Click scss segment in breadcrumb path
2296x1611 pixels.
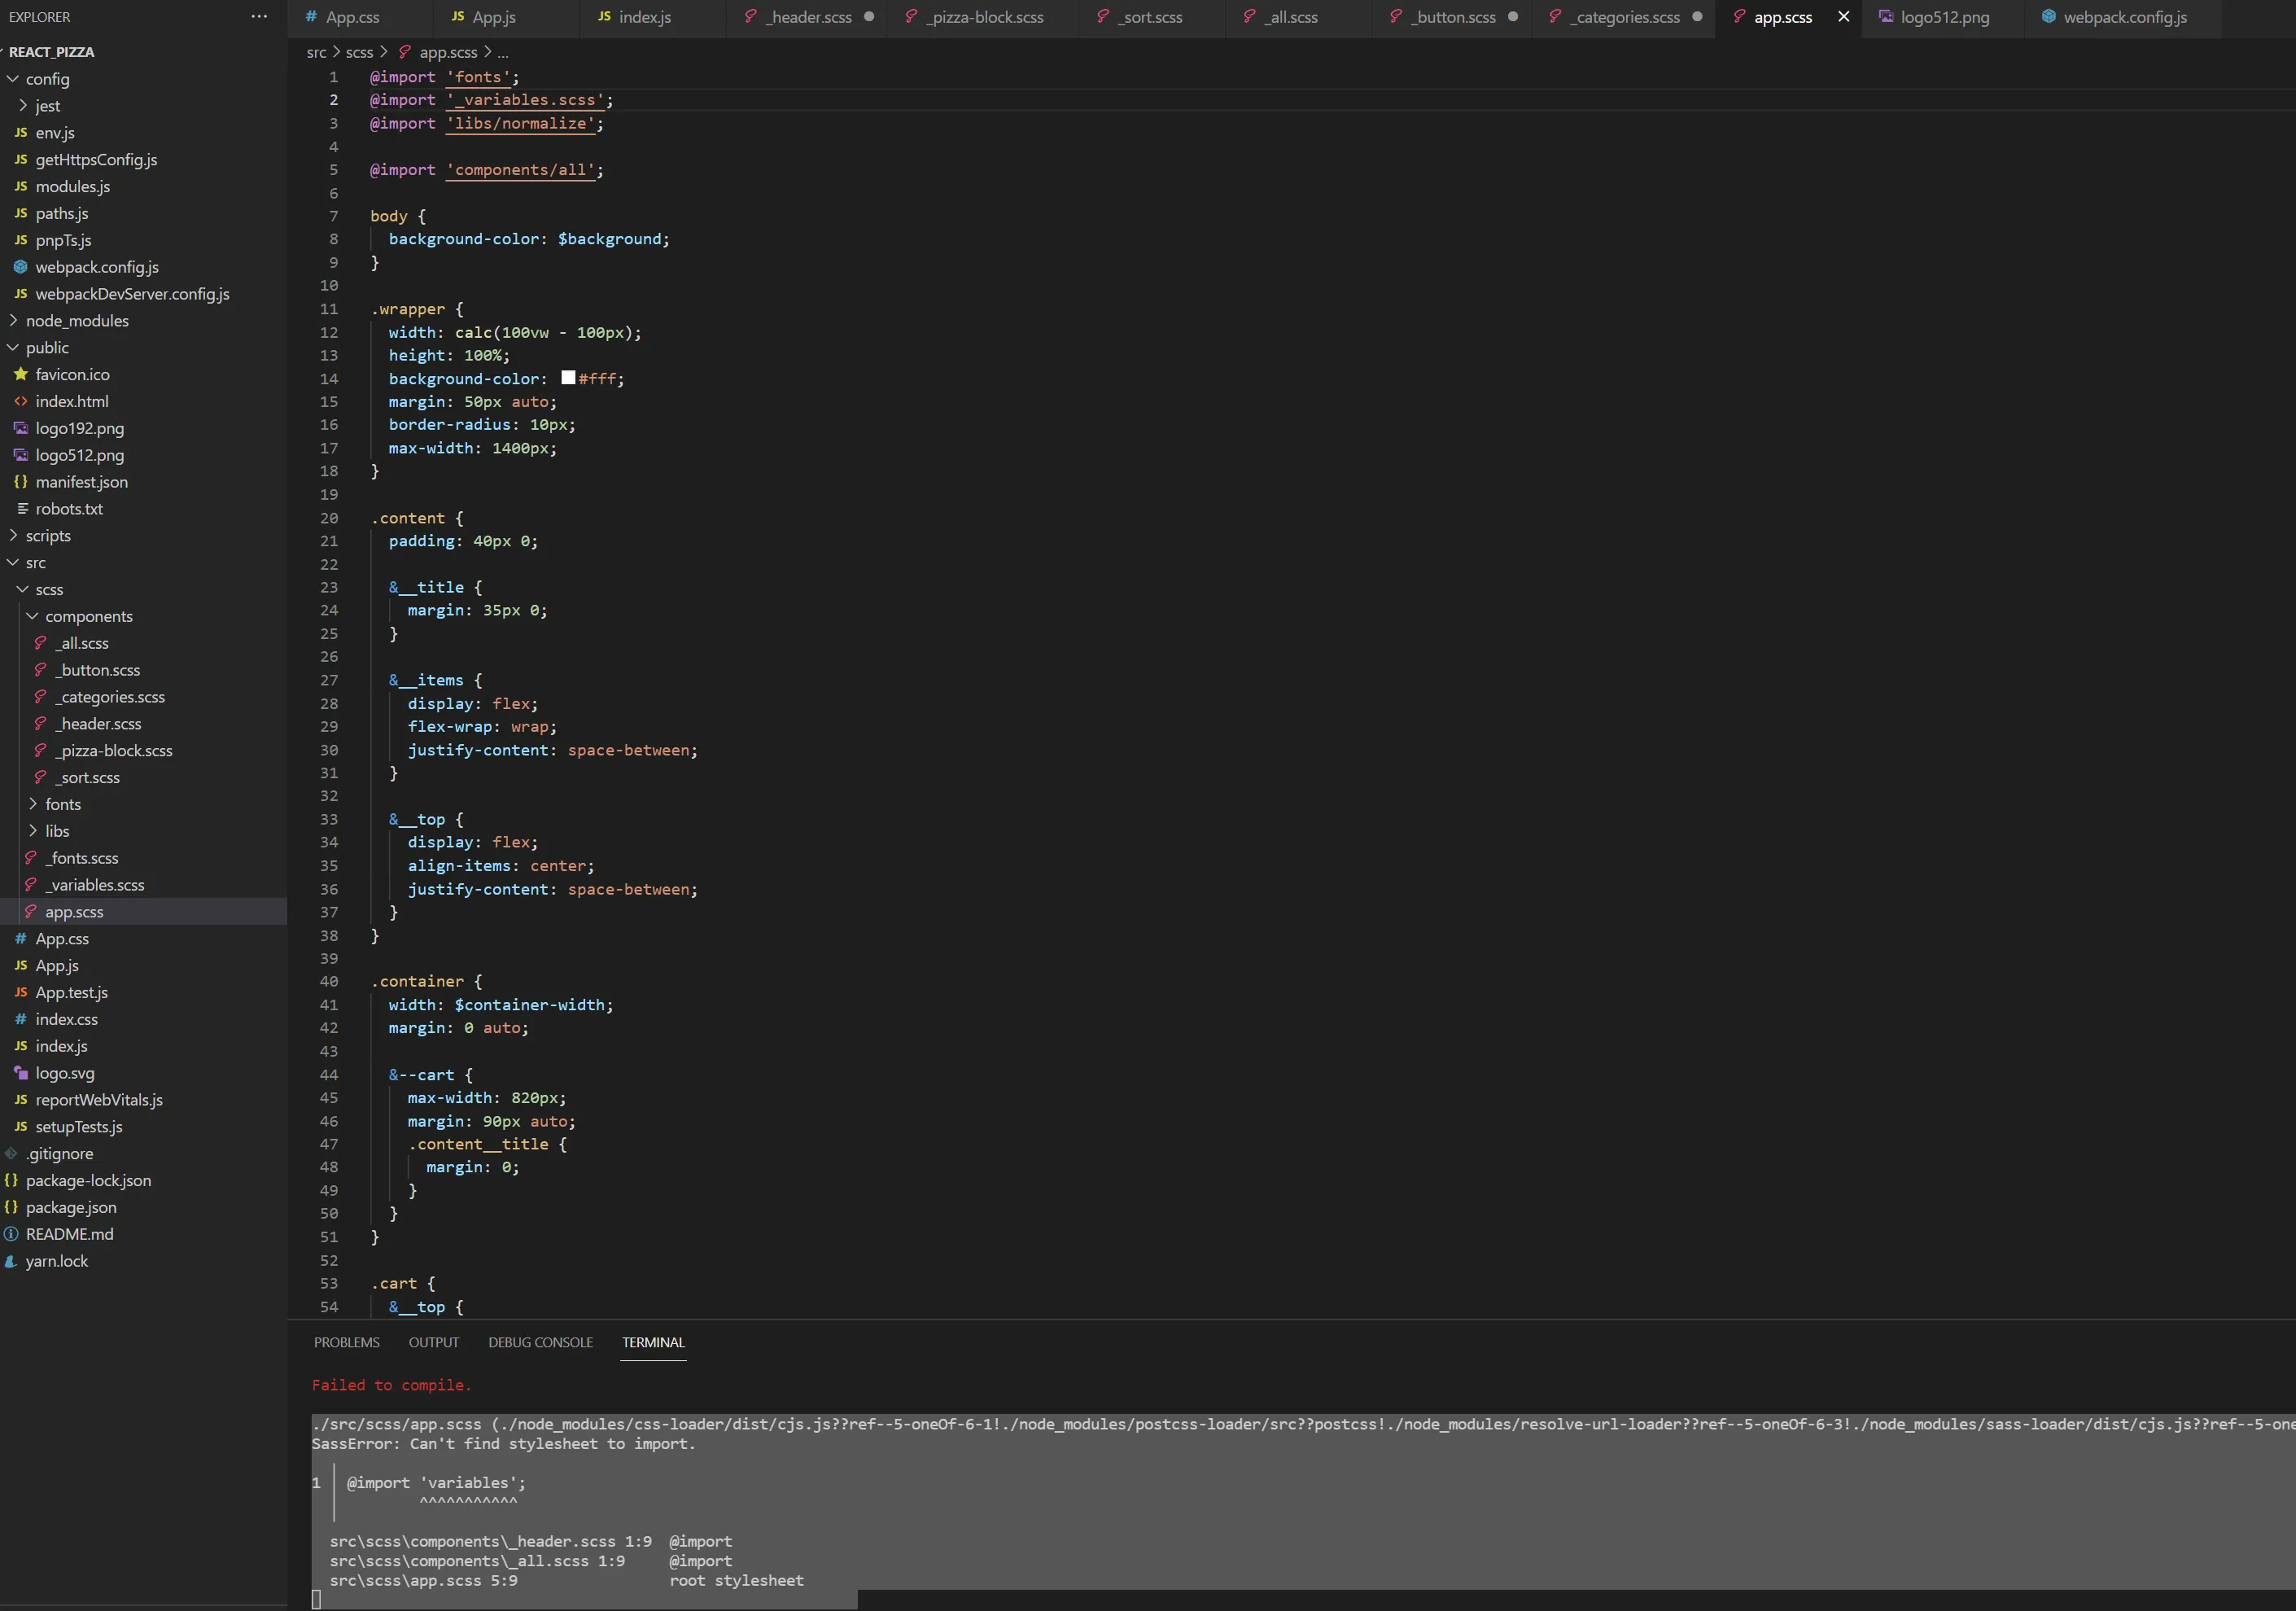(359, 52)
